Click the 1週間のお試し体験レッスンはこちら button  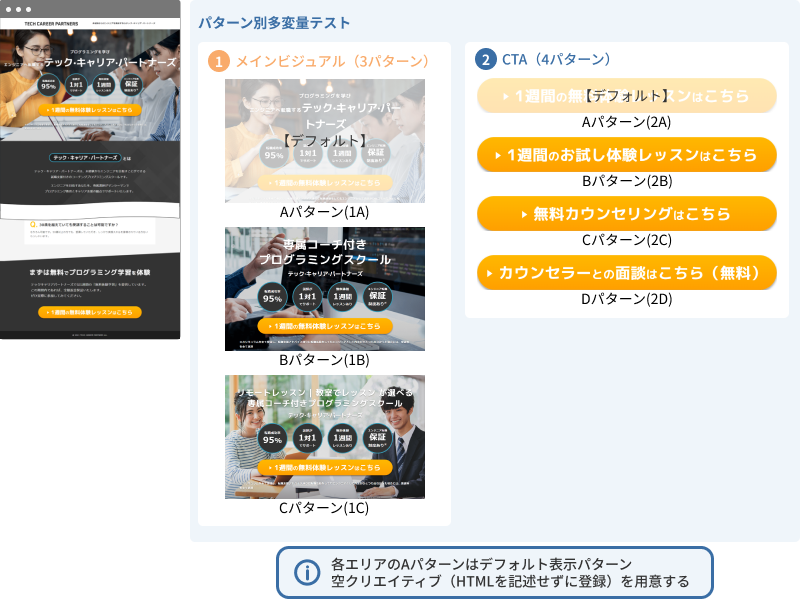627,155
